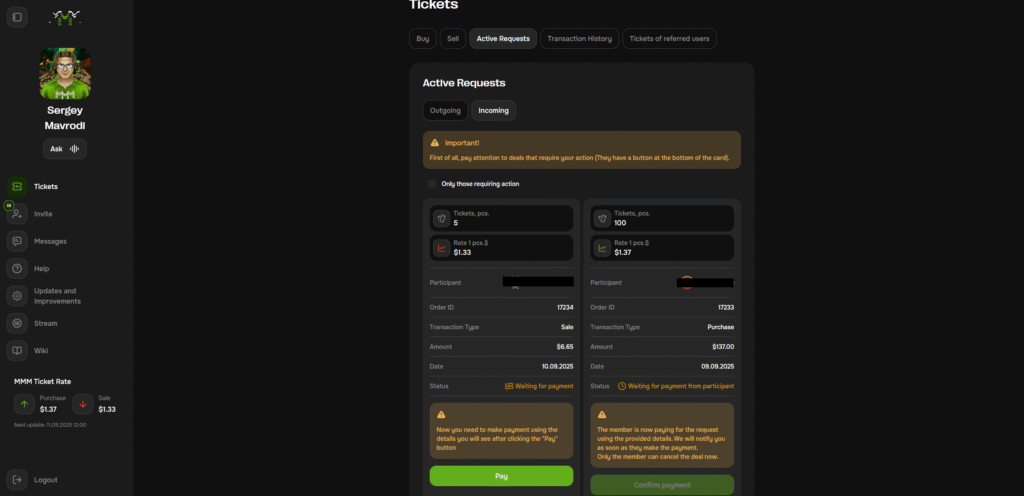Open the Wiki book icon
Viewport: 1024px width, 496px height.
(17, 351)
